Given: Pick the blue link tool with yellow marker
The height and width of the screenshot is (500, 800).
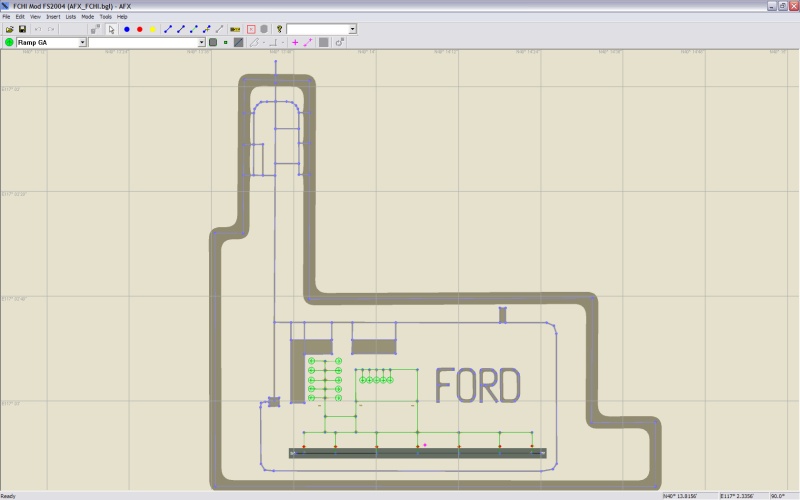Looking at the screenshot, I should [x=207, y=29].
